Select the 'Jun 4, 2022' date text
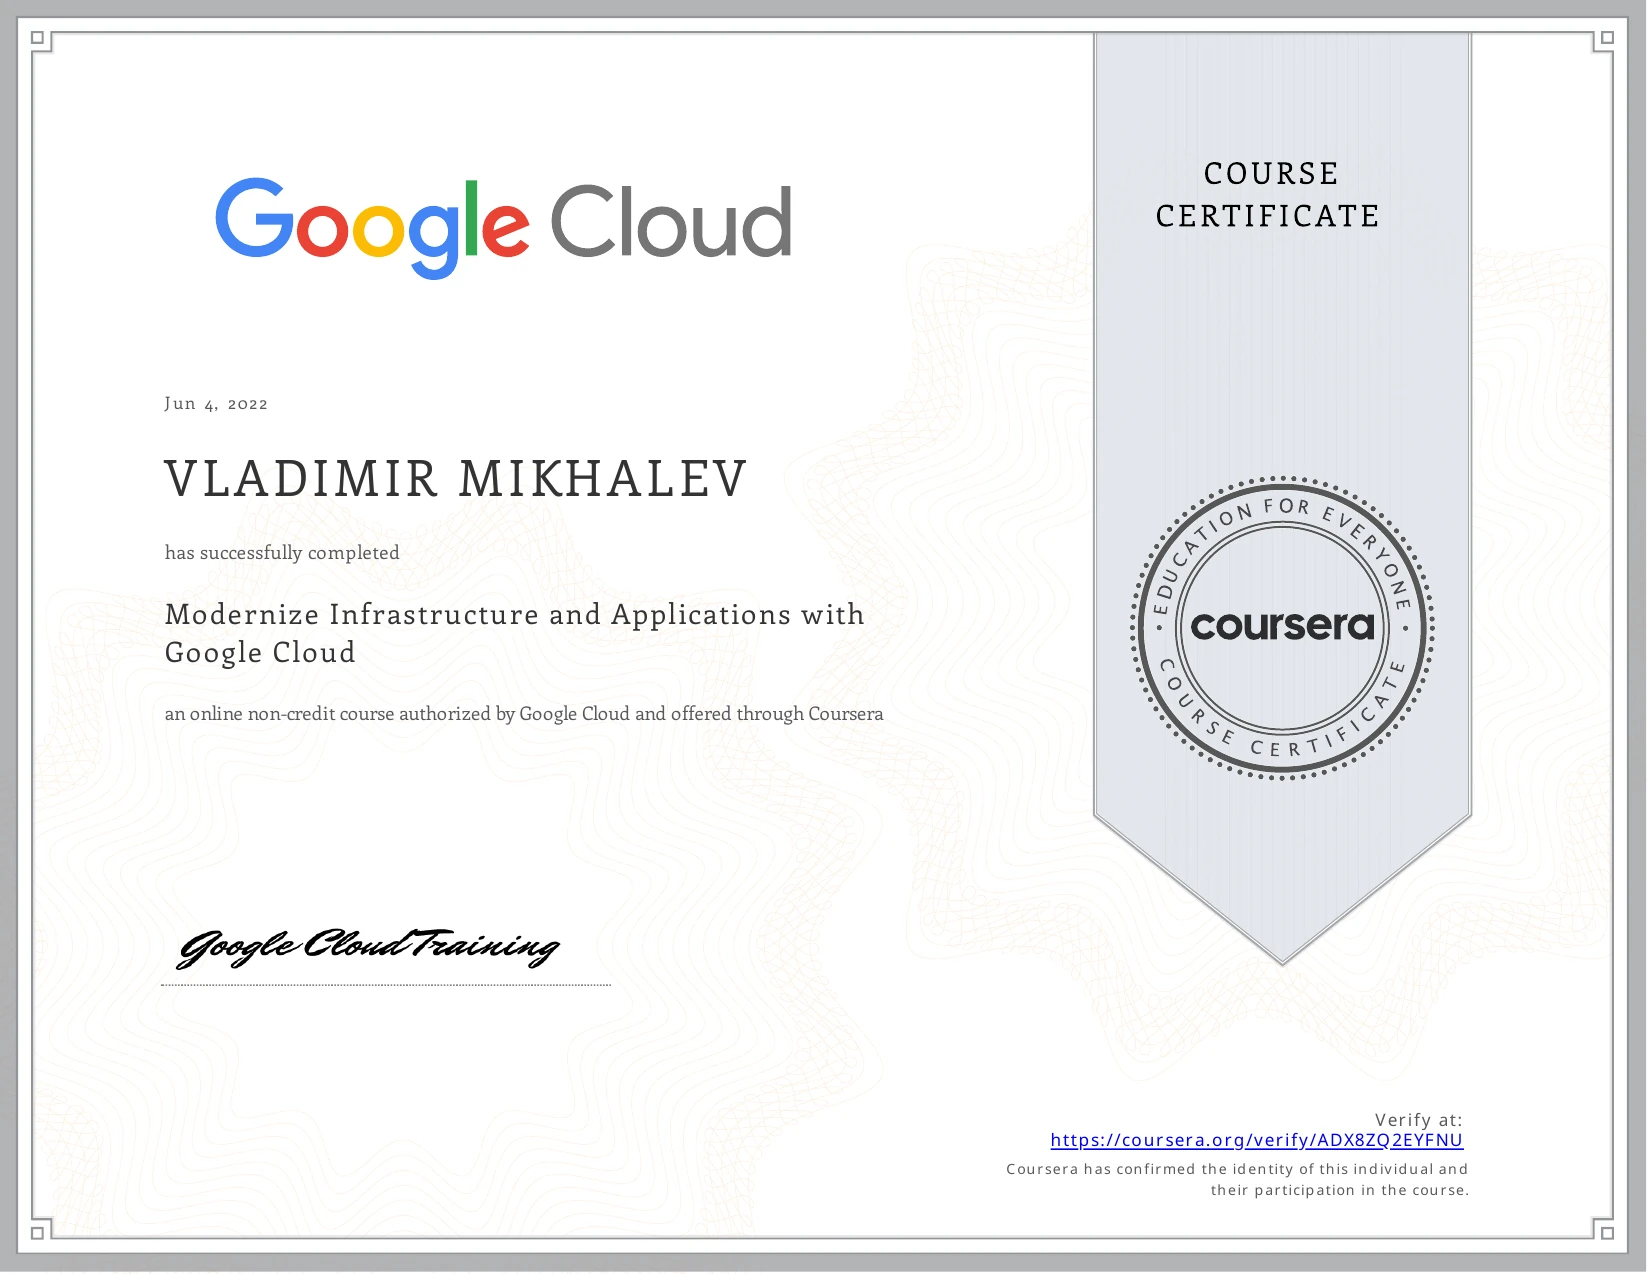 tap(216, 403)
